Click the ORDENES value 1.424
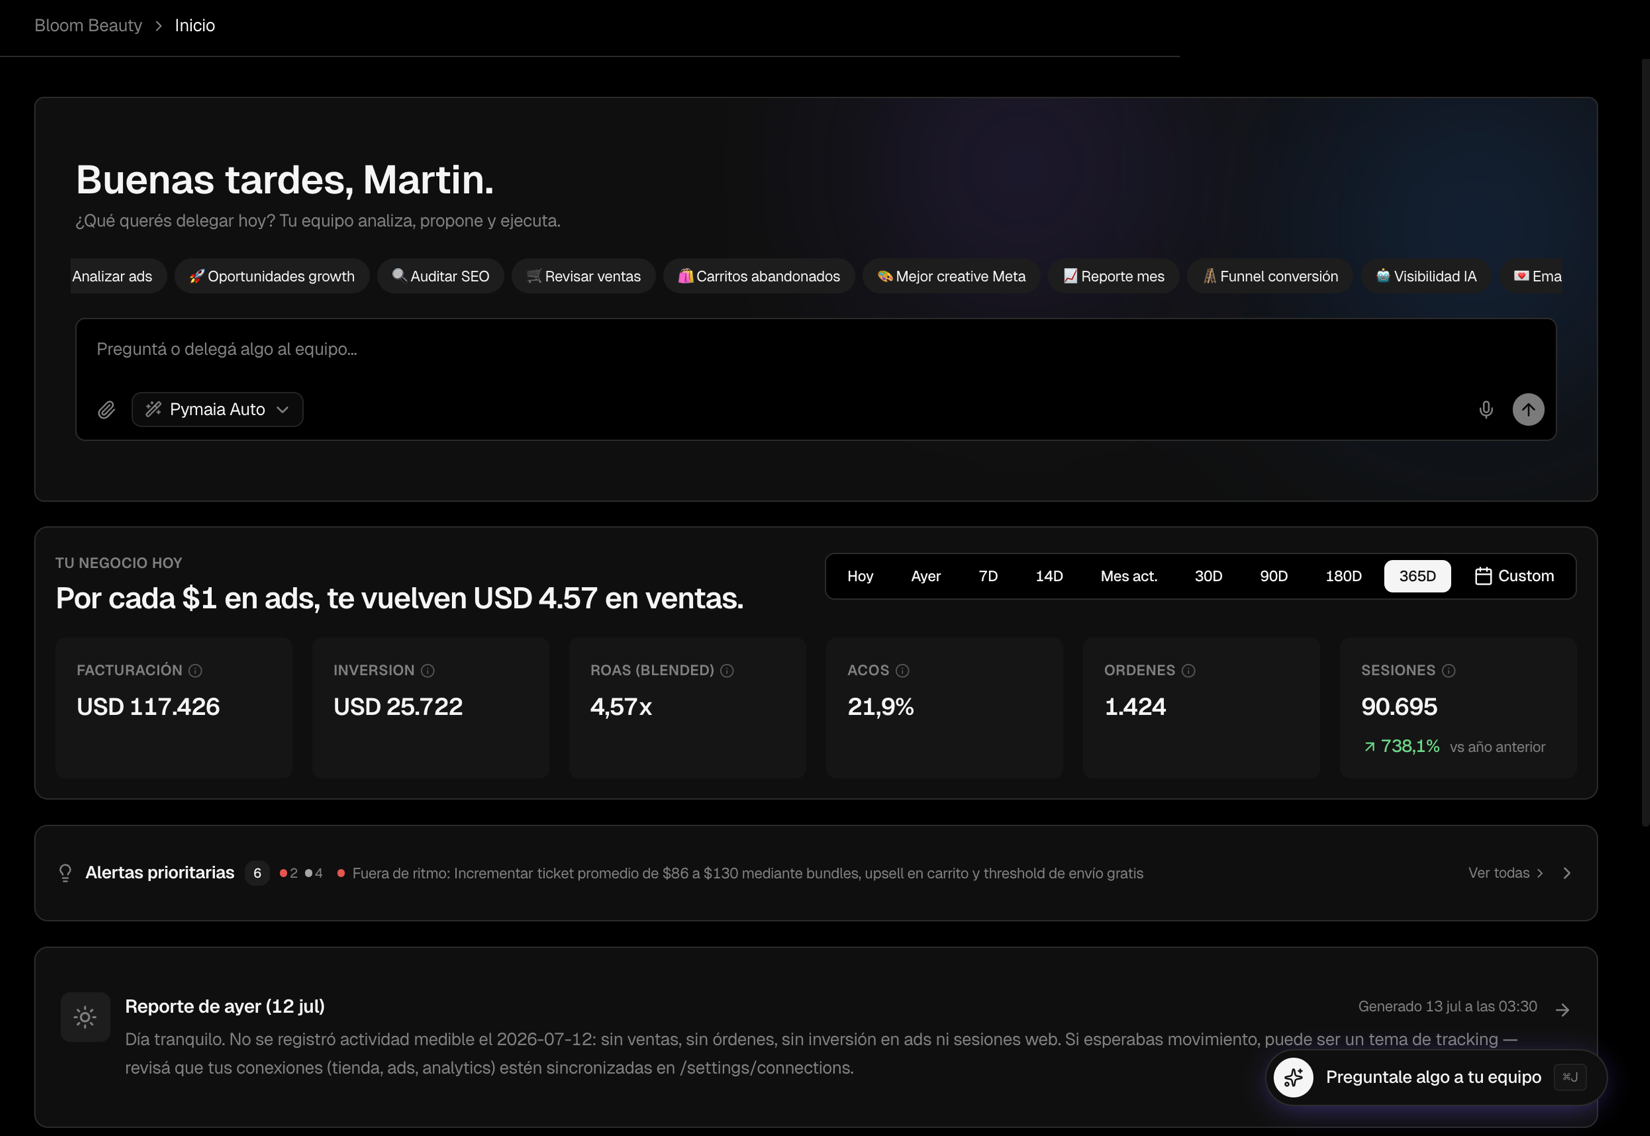This screenshot has height=1136, width=1650. coord(1135,707)
